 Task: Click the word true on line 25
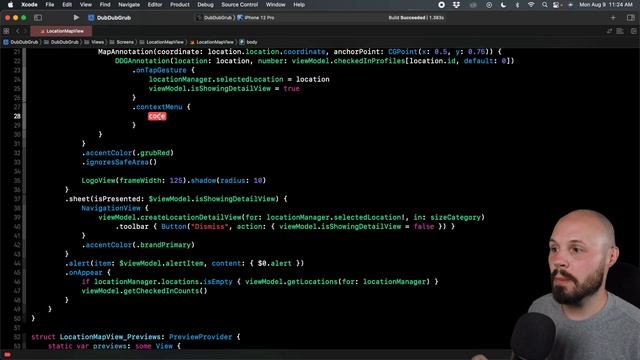pos(291,89)
